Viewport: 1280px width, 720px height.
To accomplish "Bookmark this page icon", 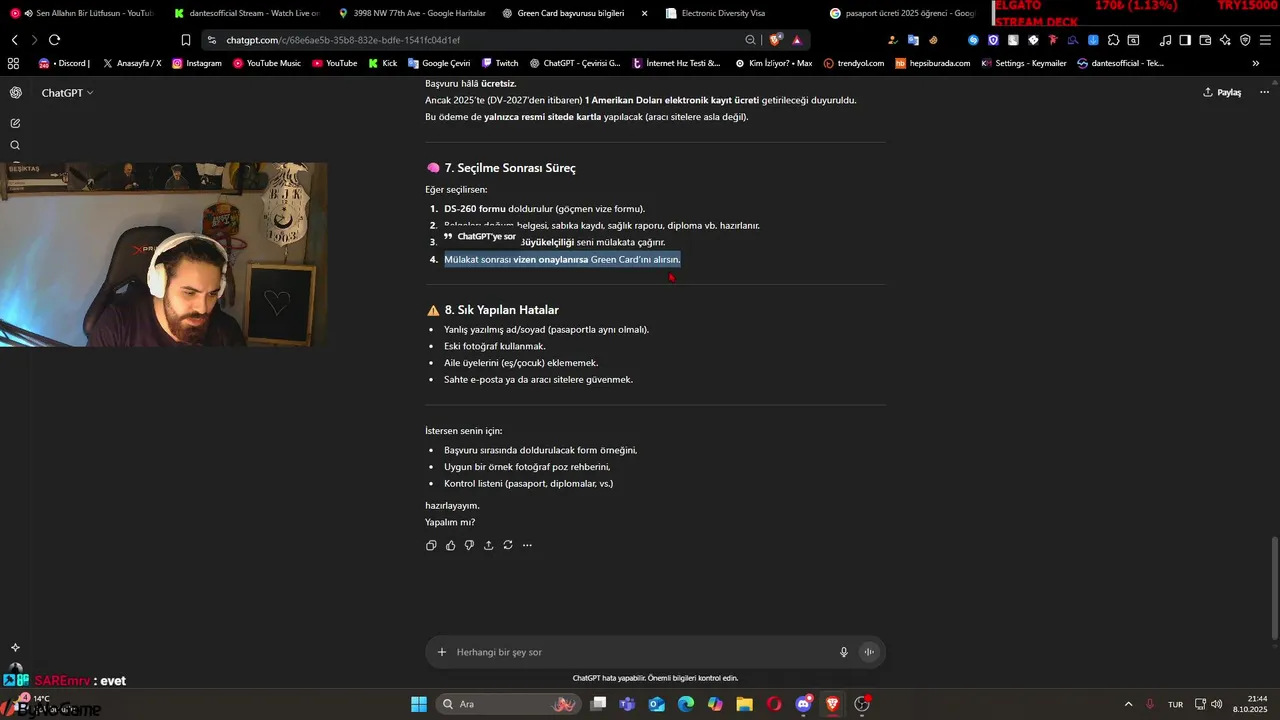I will 186,40.
